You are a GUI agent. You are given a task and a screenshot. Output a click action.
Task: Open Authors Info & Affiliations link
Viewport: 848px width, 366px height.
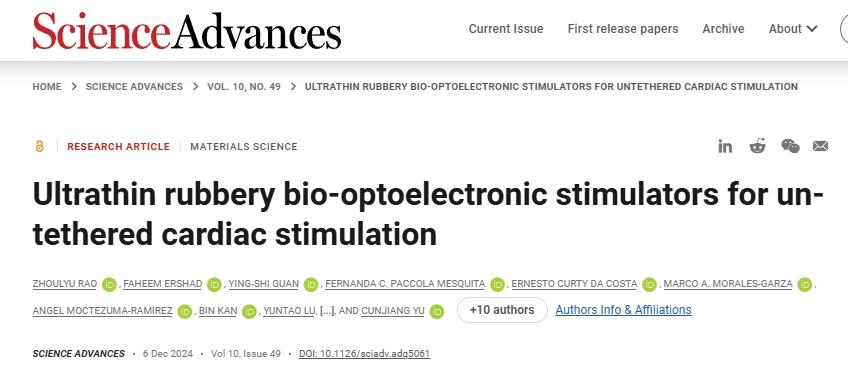click(x=624, y=310)
